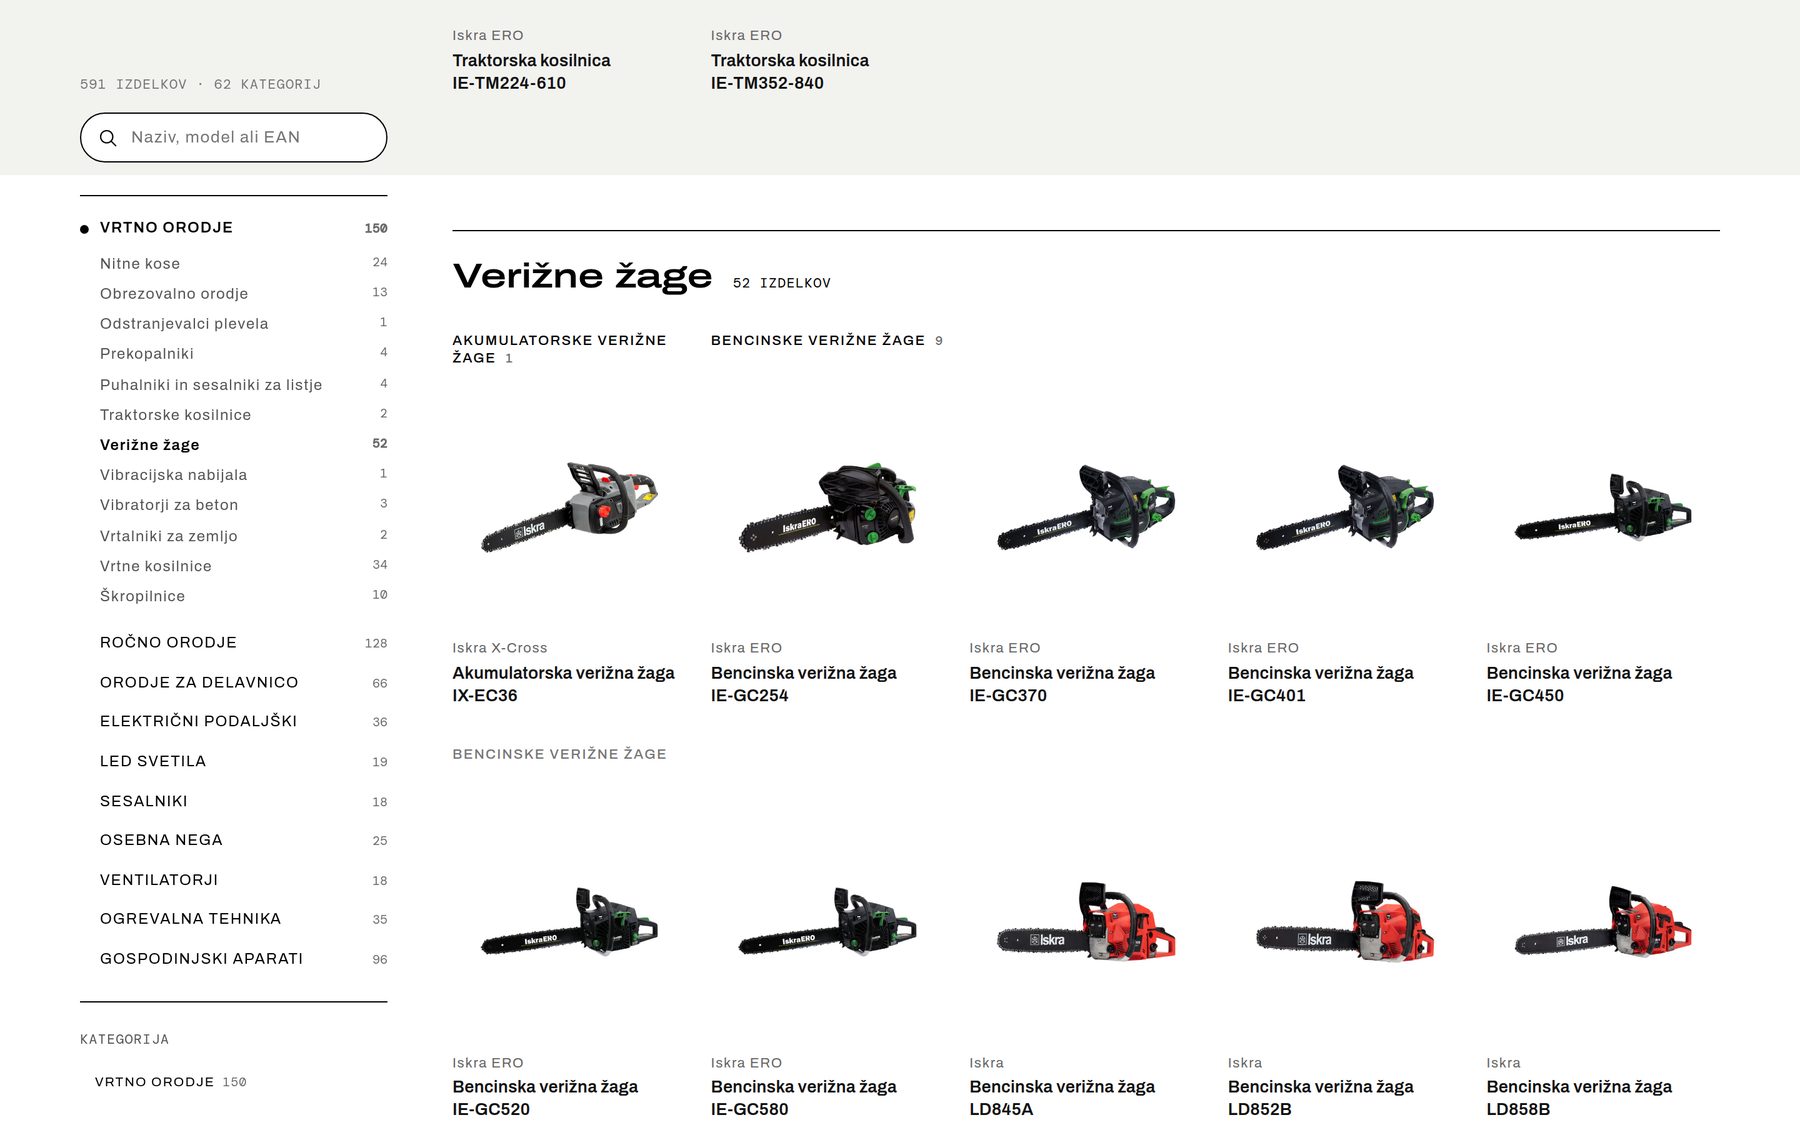Viewport: 1800px width, 1125px height.
Task: Focus the 'Naziv, model ali EAN' search field
Action: tap(233, 137)
